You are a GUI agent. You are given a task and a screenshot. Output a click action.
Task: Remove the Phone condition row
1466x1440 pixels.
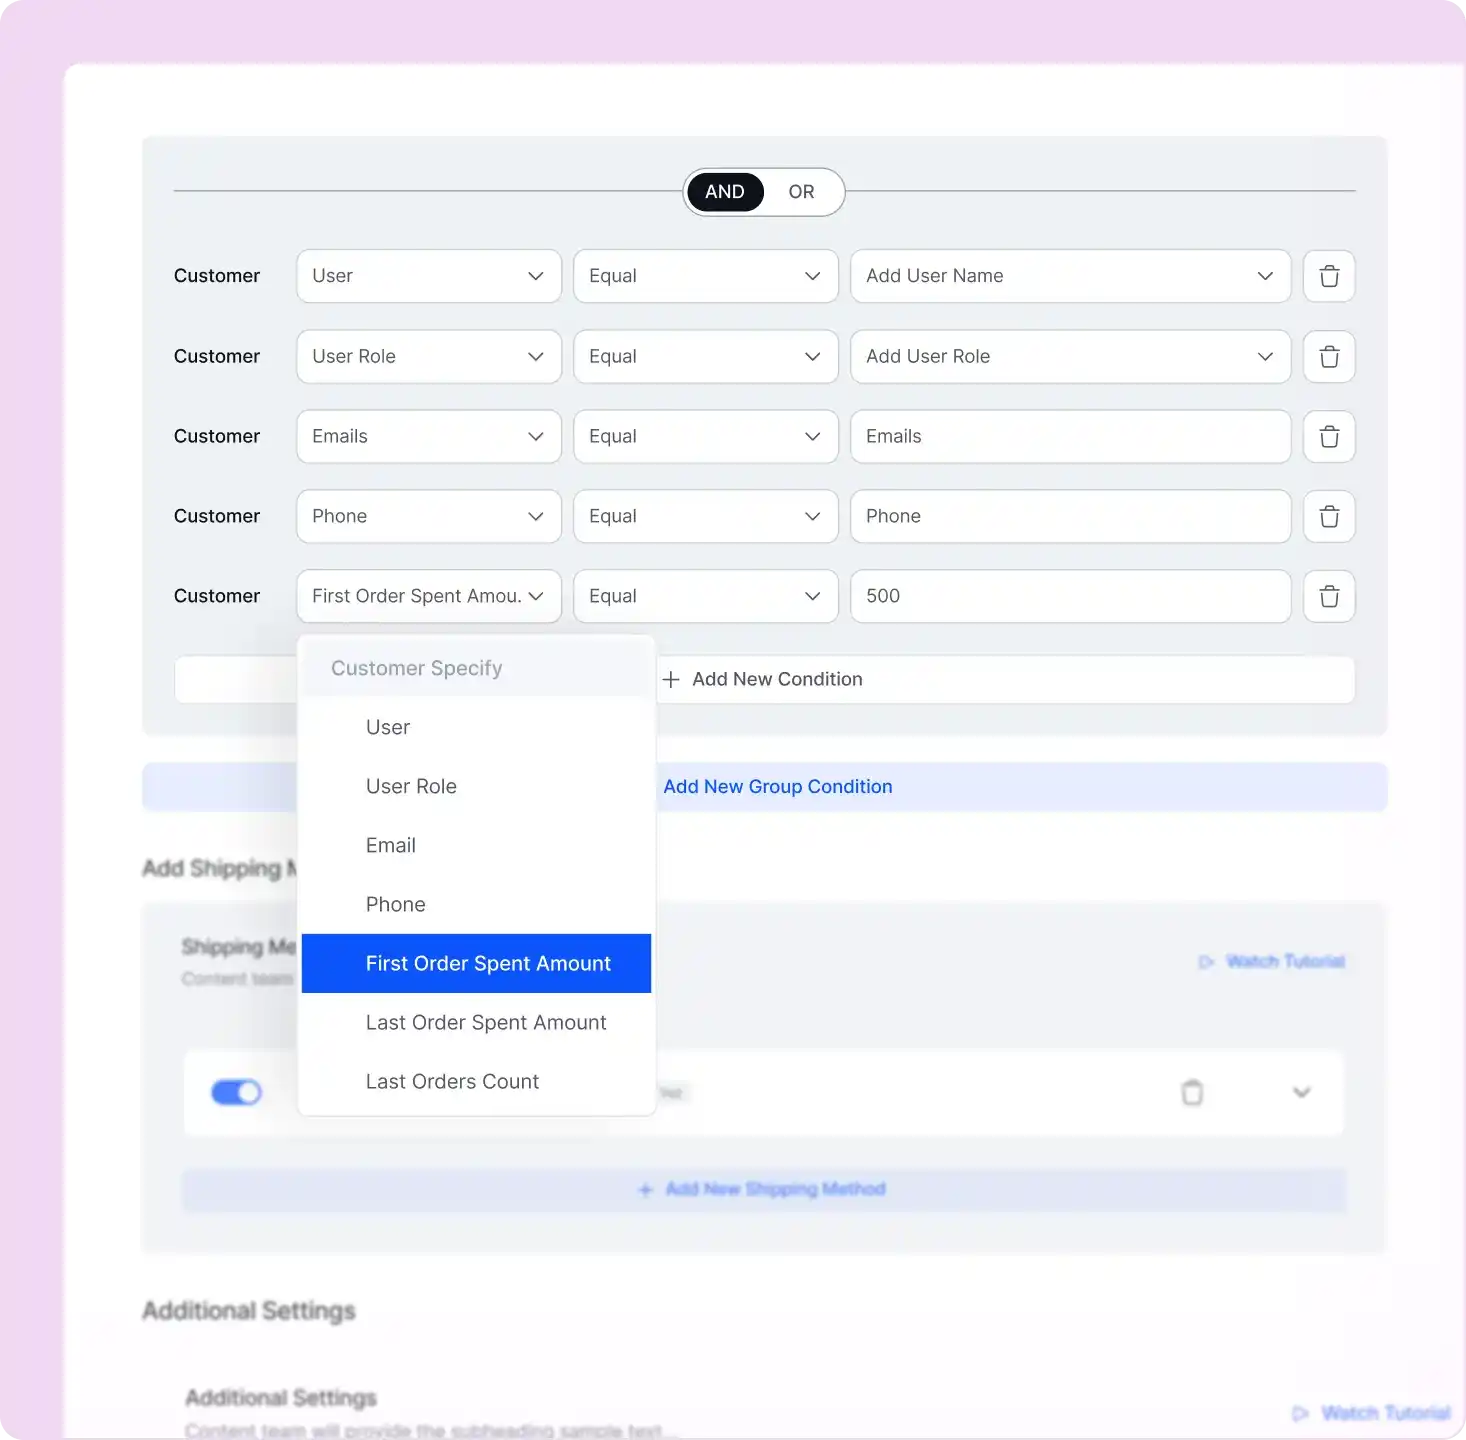(x=1328, y=516)
